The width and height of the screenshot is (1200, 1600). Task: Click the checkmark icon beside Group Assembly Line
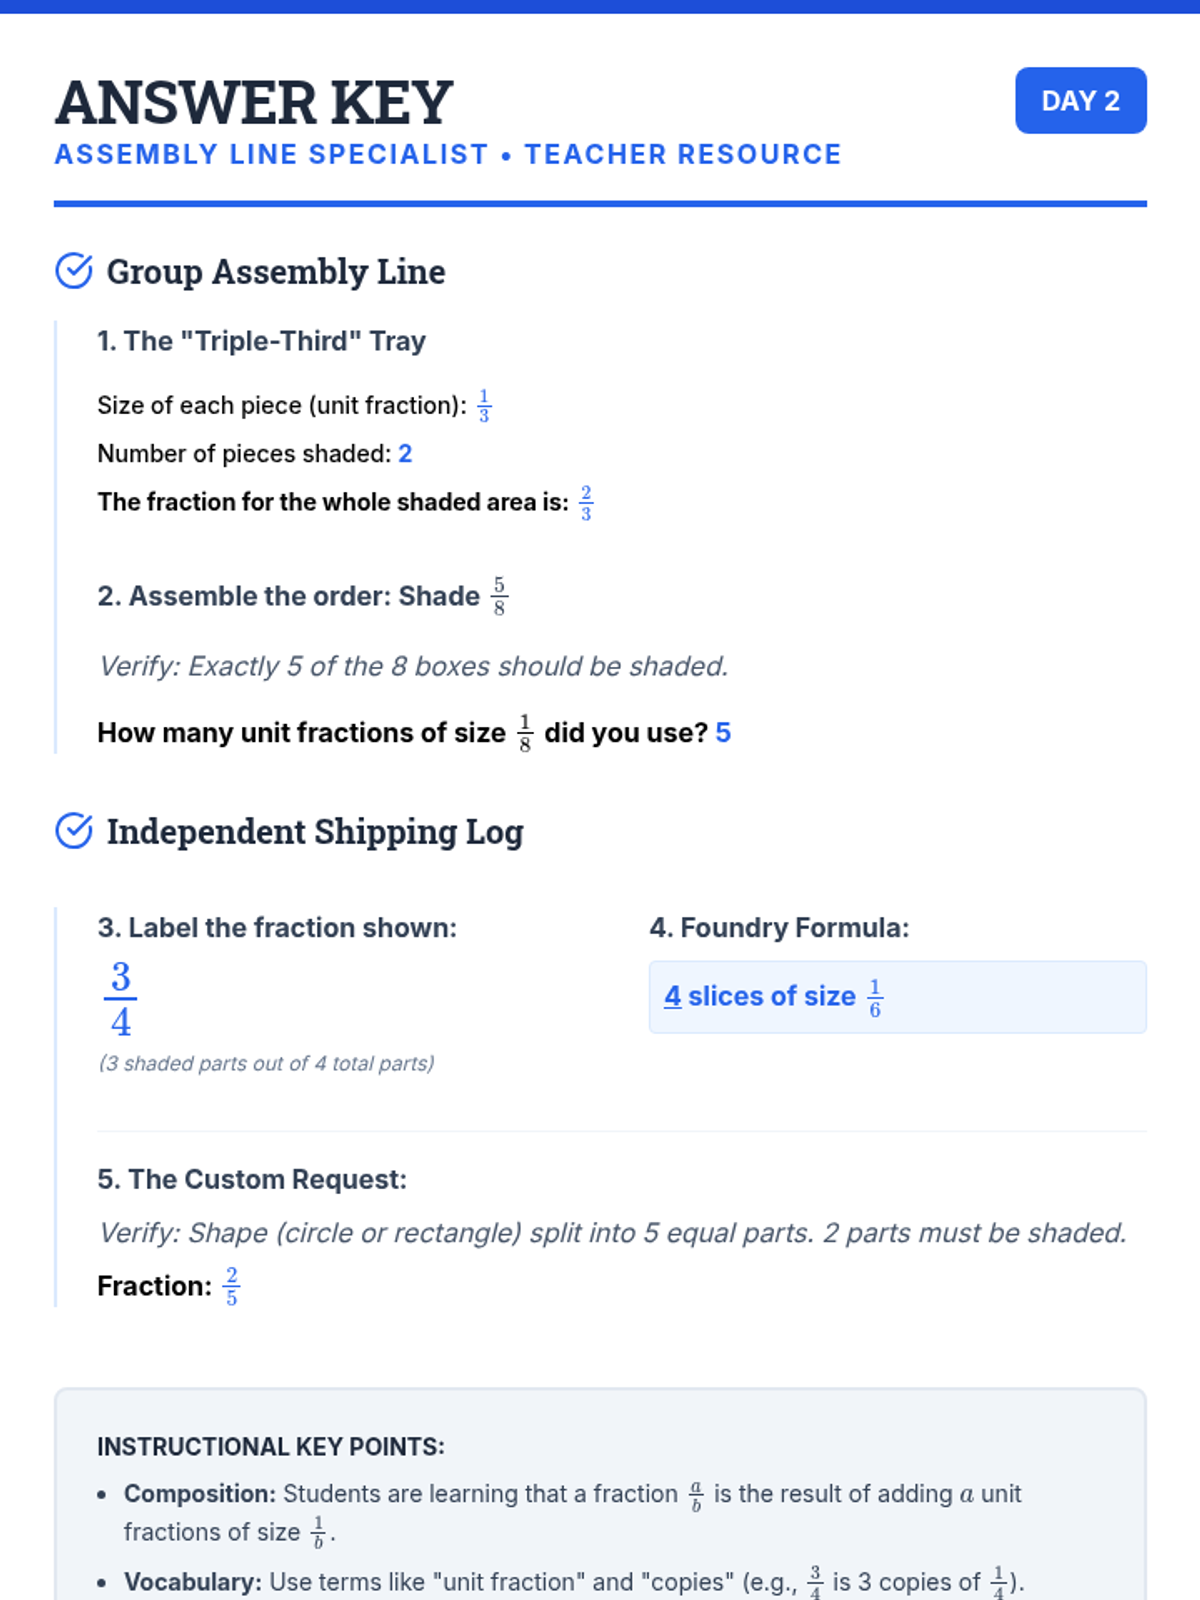(x=74, y=271)
